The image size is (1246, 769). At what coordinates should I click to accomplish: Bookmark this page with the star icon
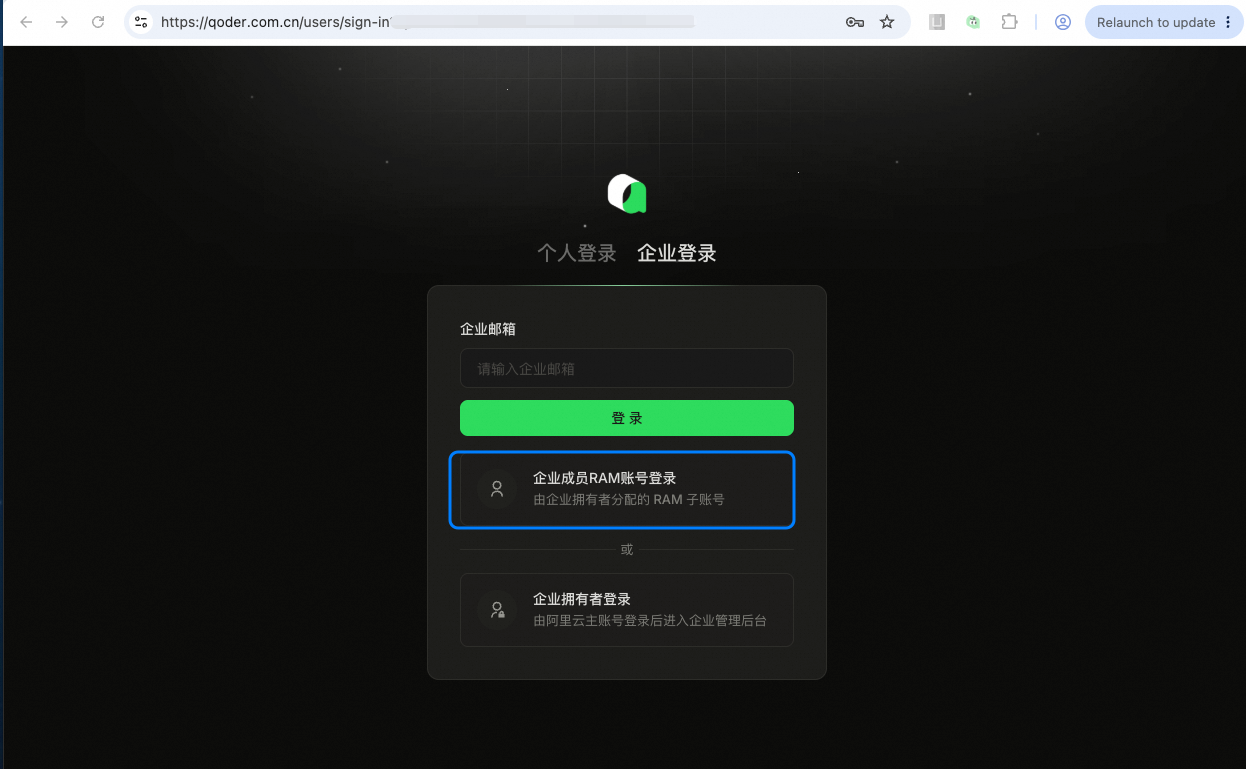tap(887, 22)
